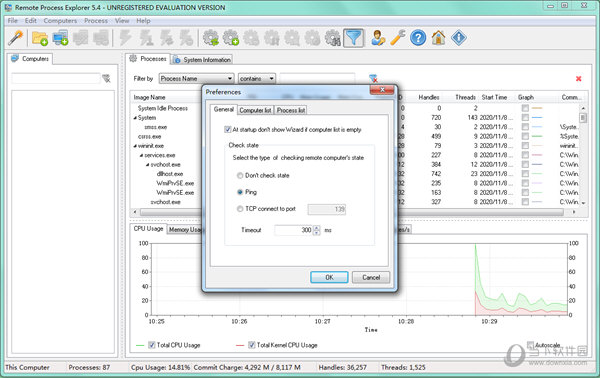Switch to the System Information tab

(202, 60)
